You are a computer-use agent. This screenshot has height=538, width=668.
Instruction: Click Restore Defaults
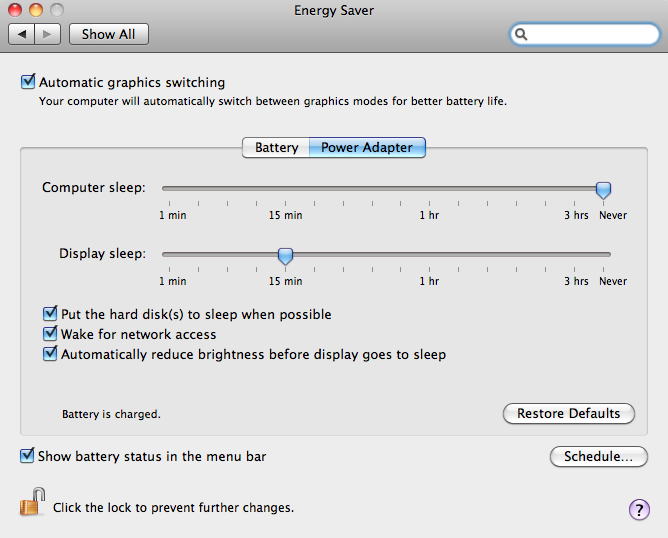pyautogui.click(x=569, y=413)
